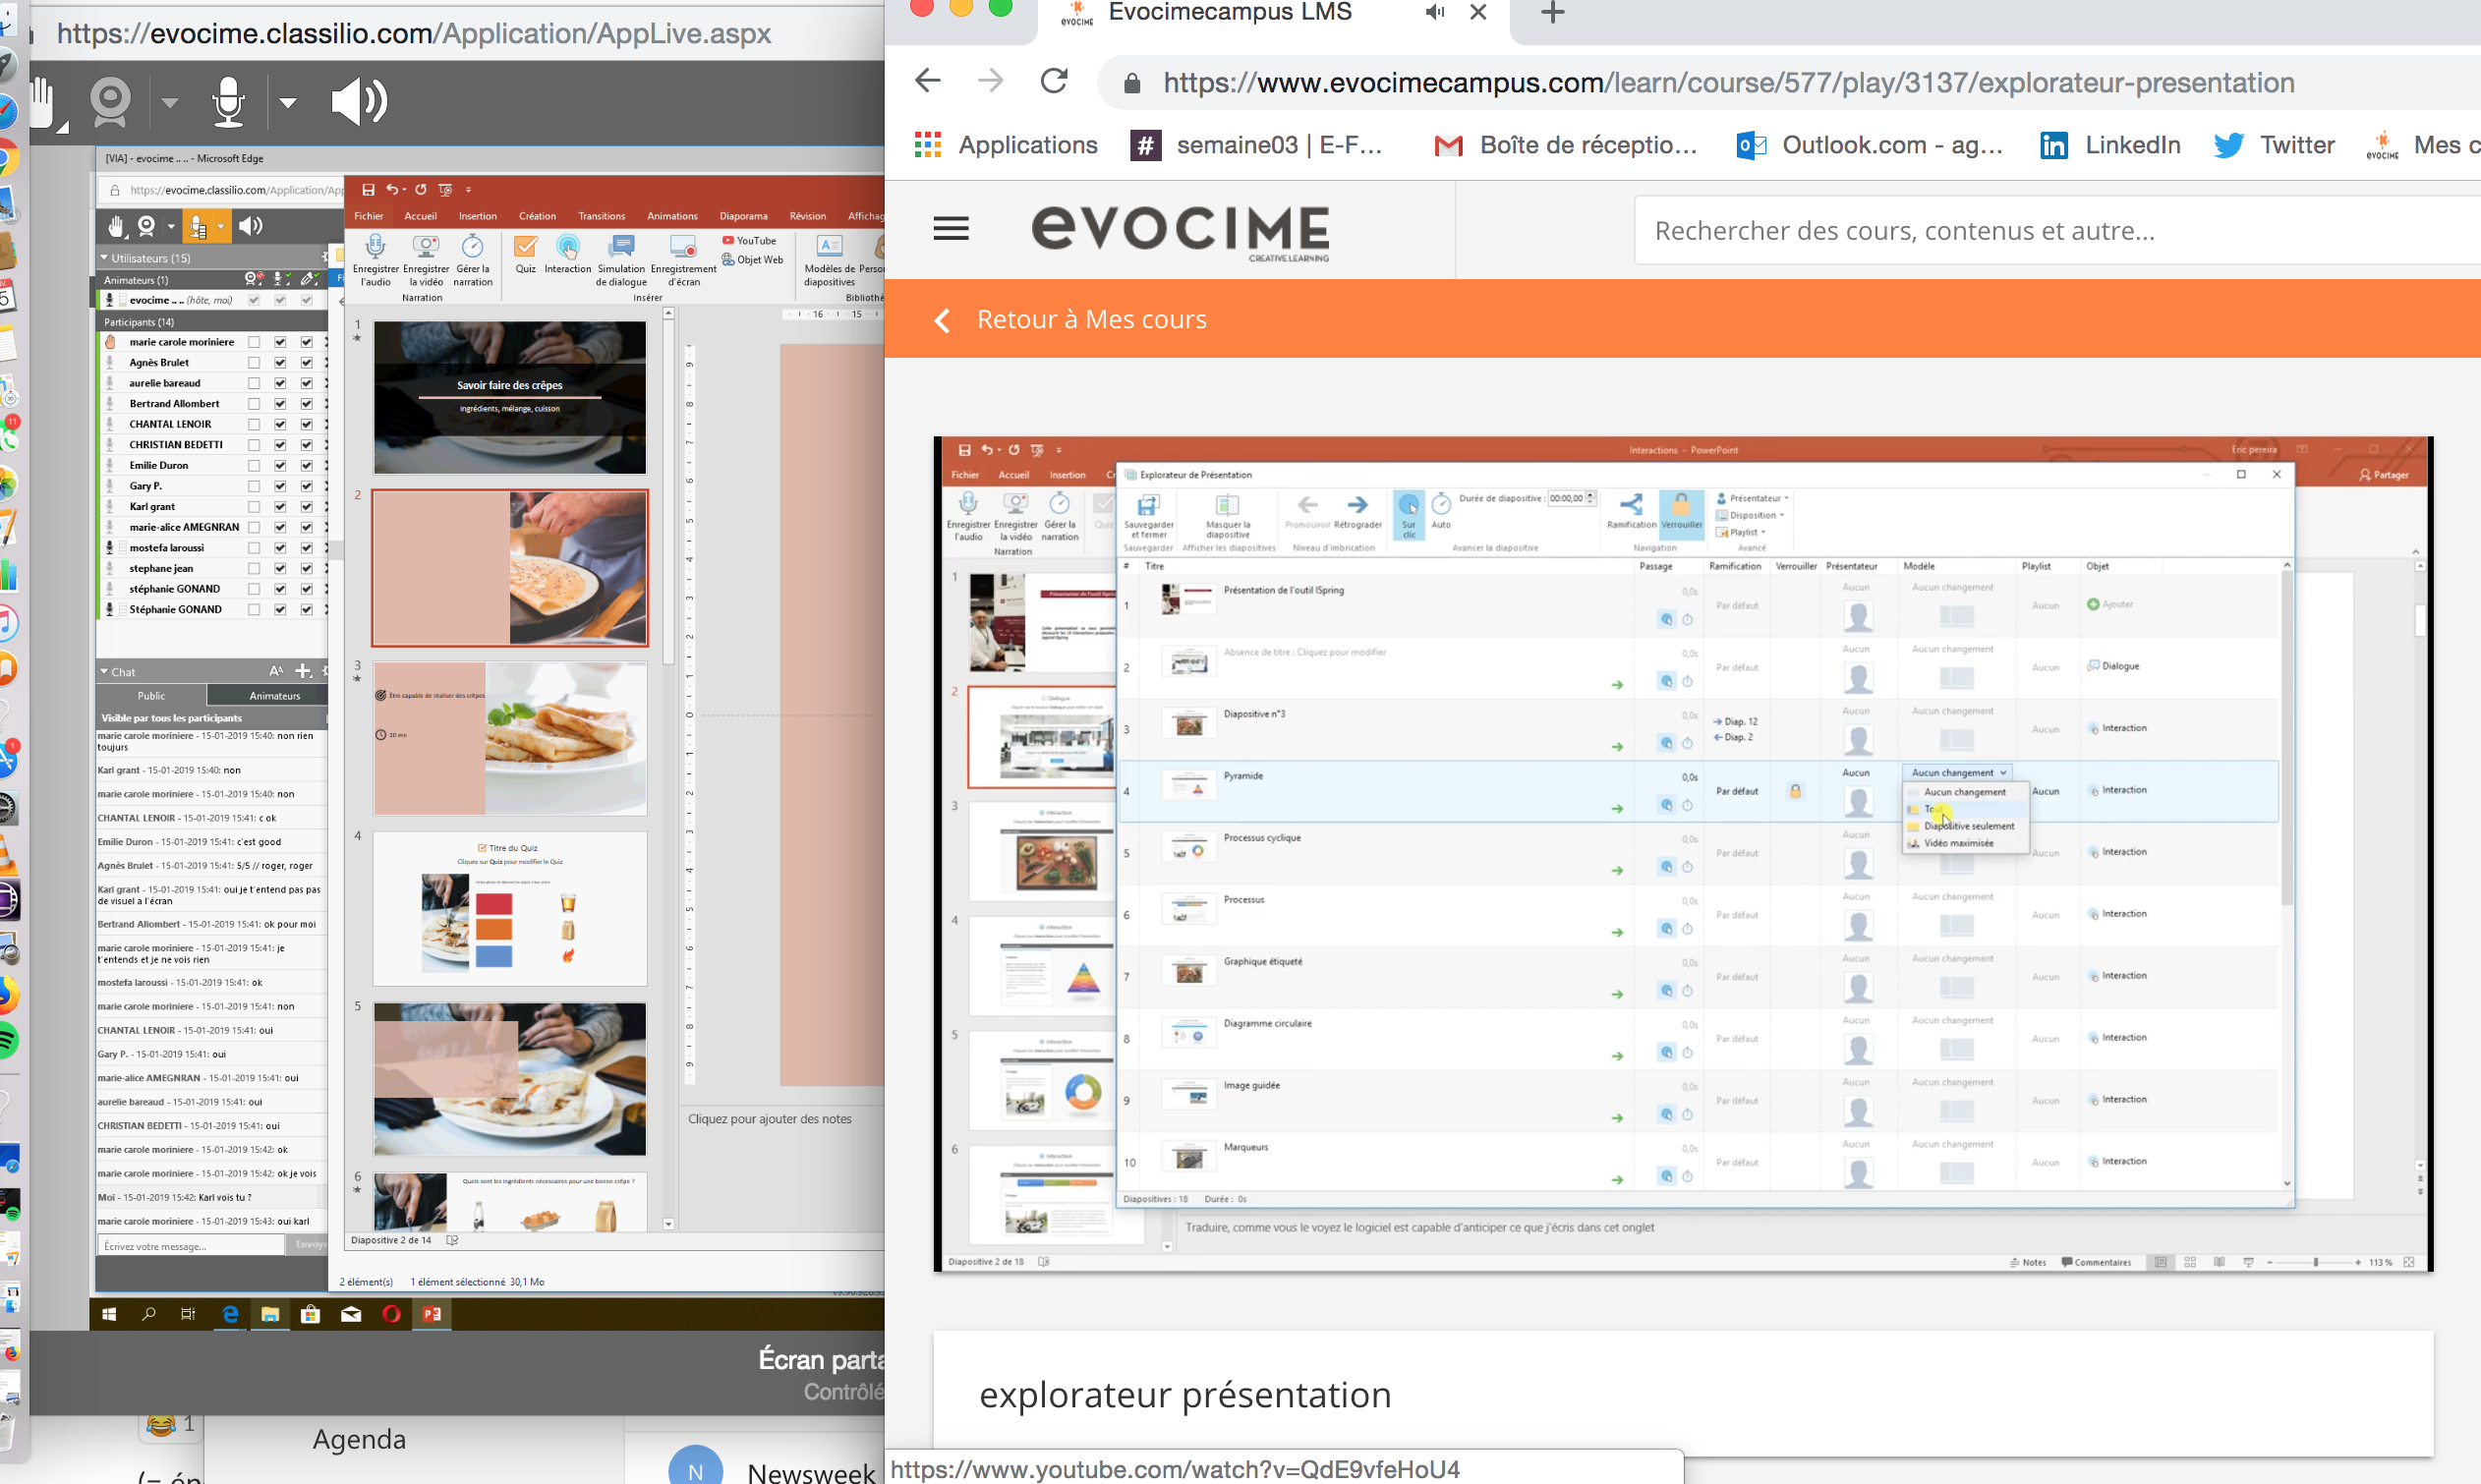Open hamburger menu beside evocime logo
The image size is (2481, 1484).
951,229
